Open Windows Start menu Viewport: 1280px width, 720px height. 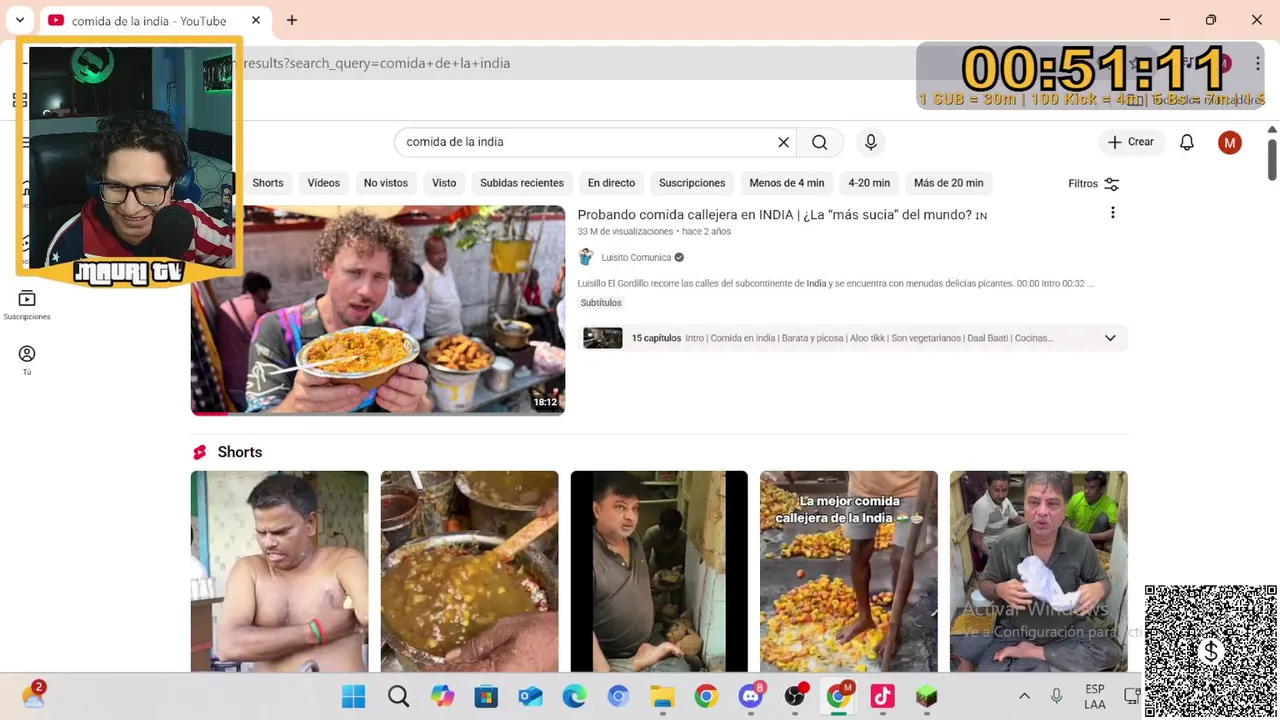point(354,697)
